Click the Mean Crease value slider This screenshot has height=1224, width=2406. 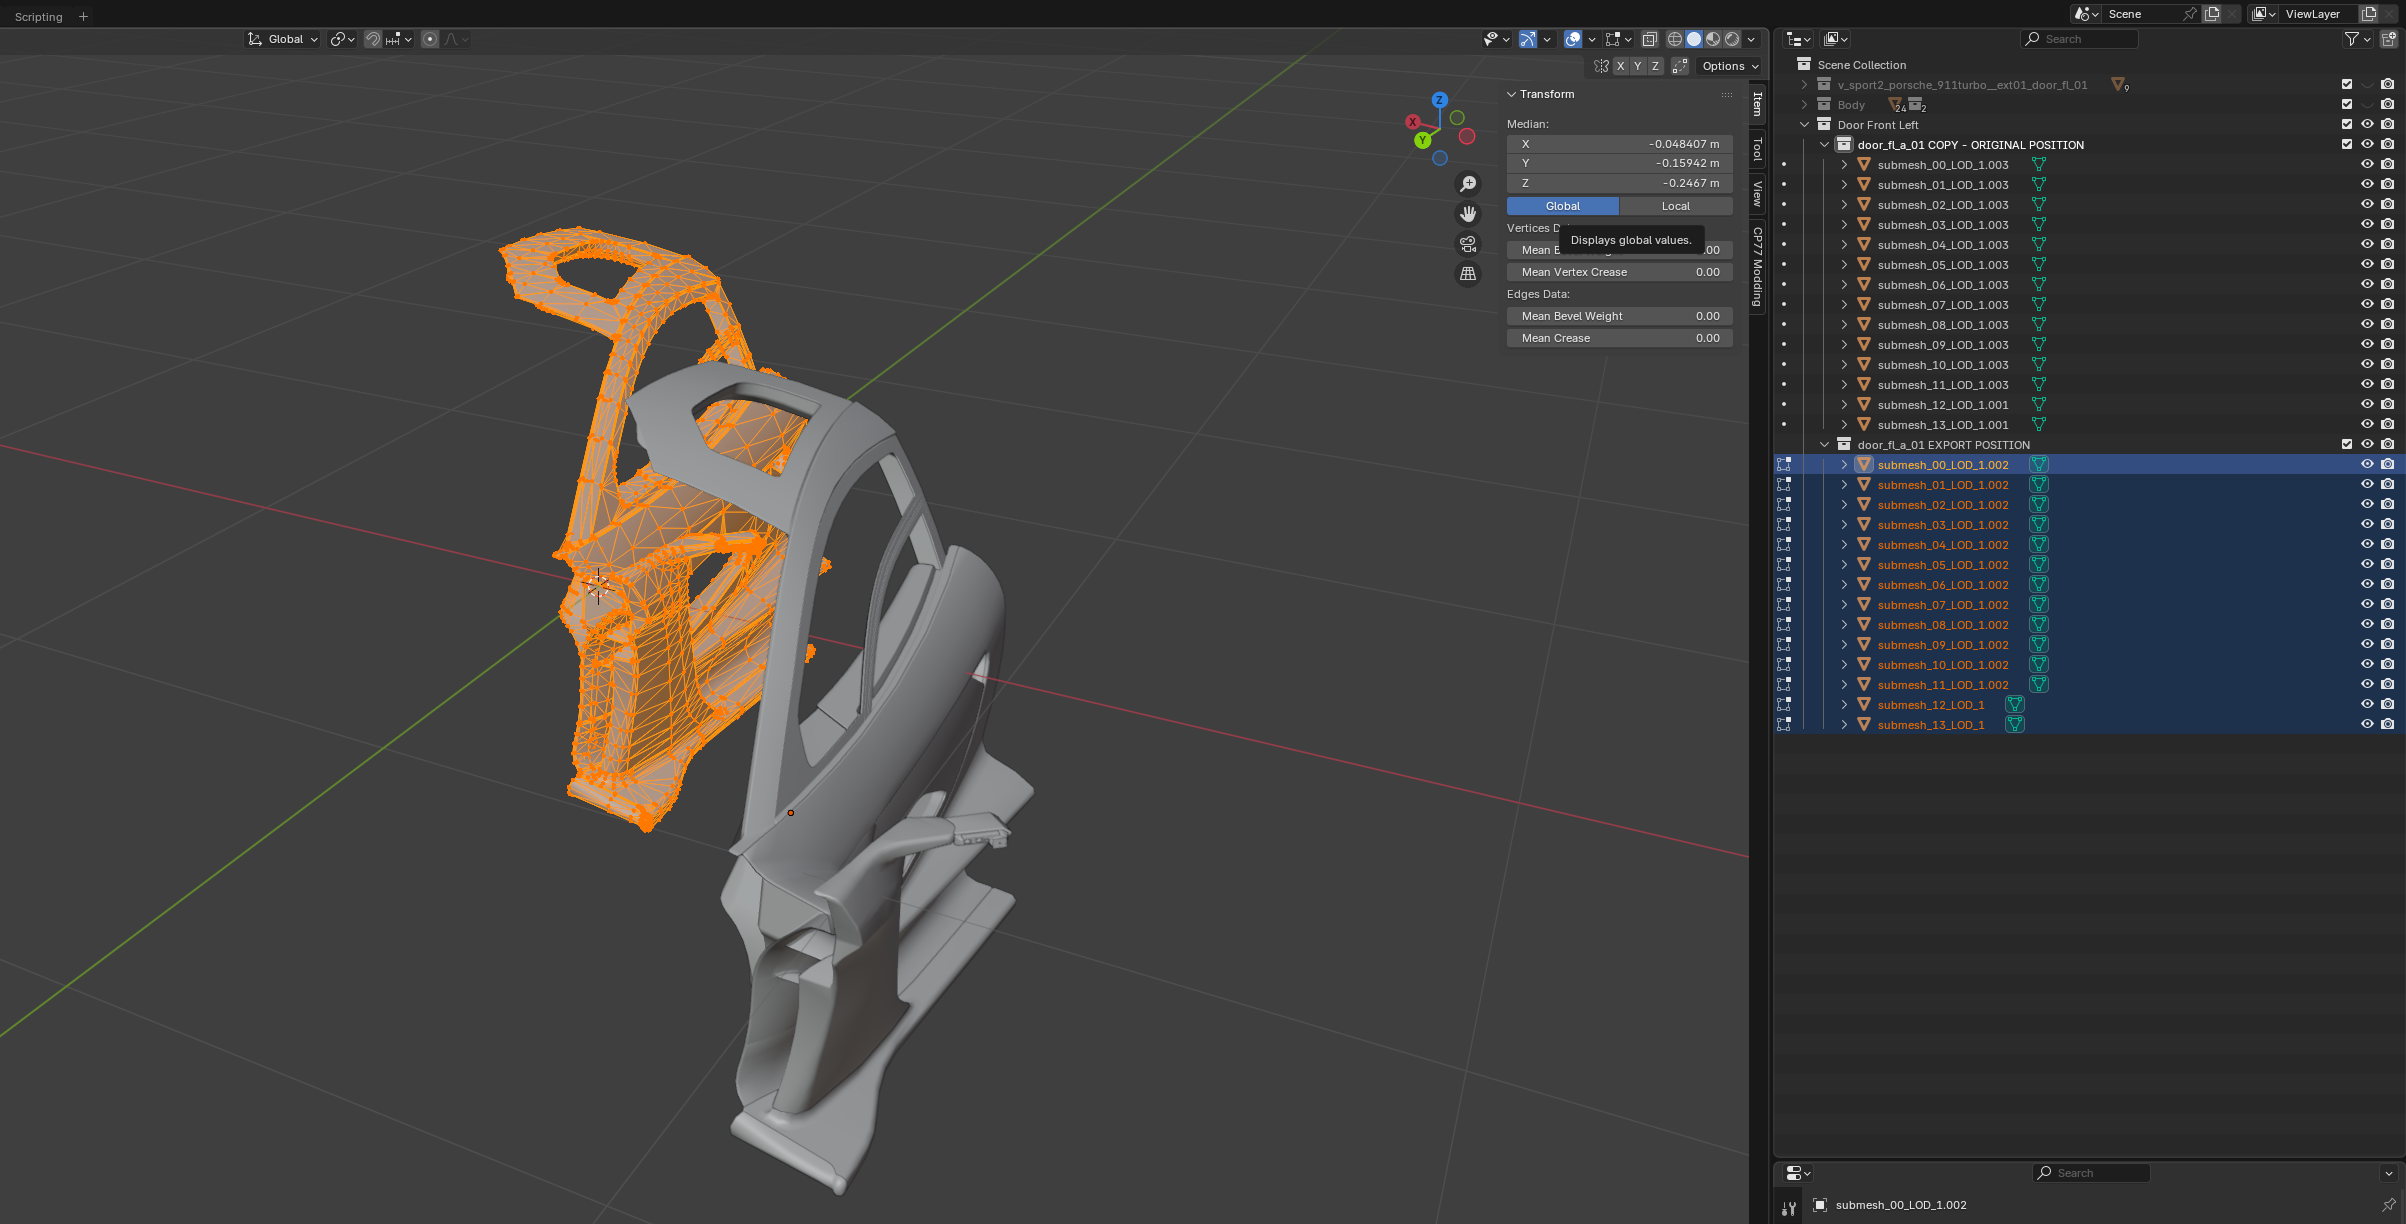(1619, 338)
